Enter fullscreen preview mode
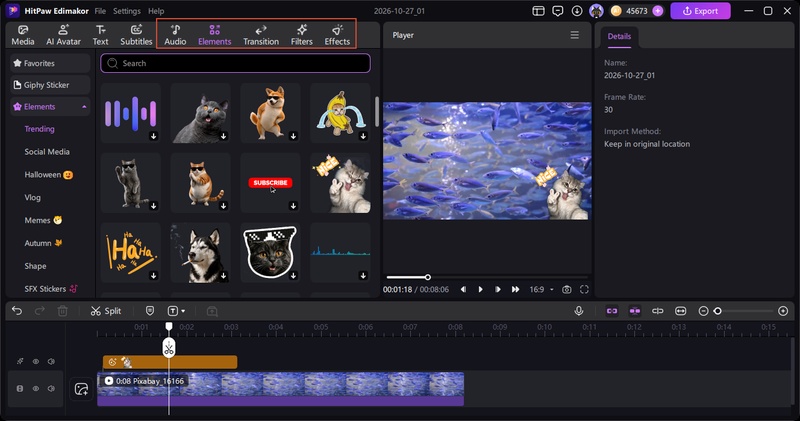Image resolution: width=800 pixels, height=421 pixels. [584, 289]
